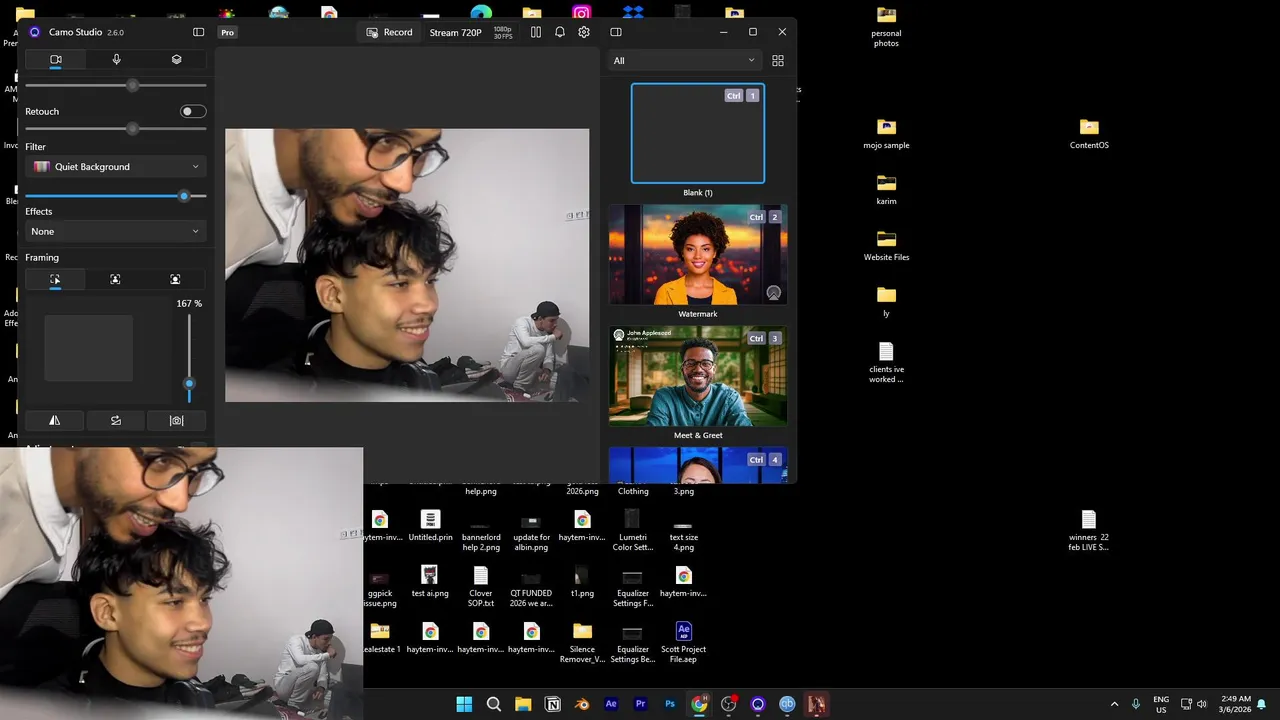Screen dimensions: 1280x720
Task: Switch scenes to grid view
Action: 778,61
